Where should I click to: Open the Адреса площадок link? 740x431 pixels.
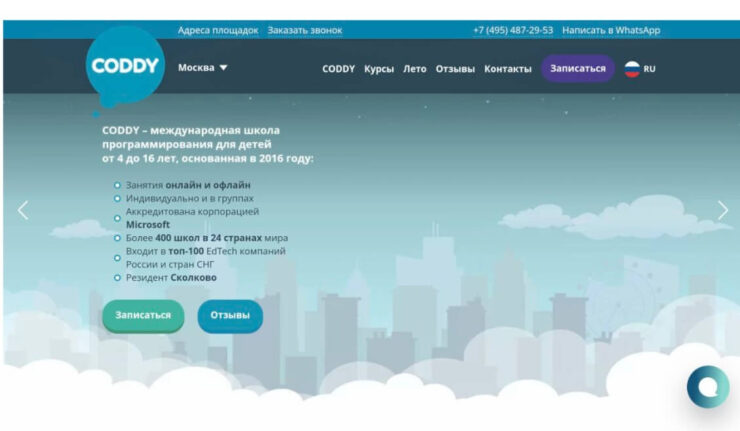(x=218, y=30)
